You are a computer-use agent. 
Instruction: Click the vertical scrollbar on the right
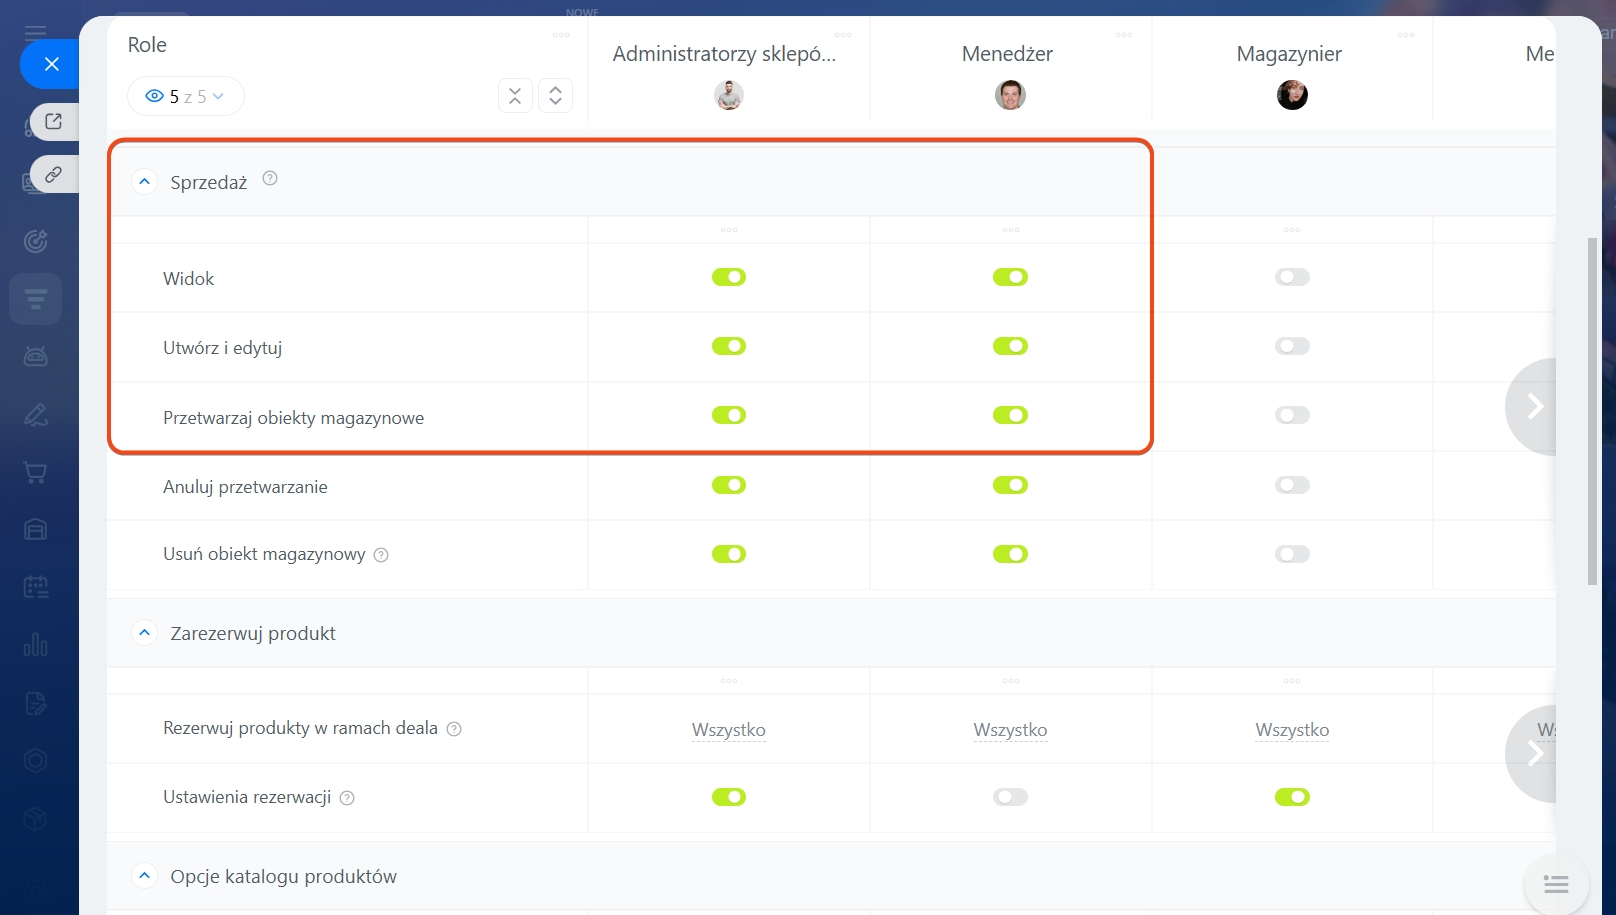tap(1592, 411)
